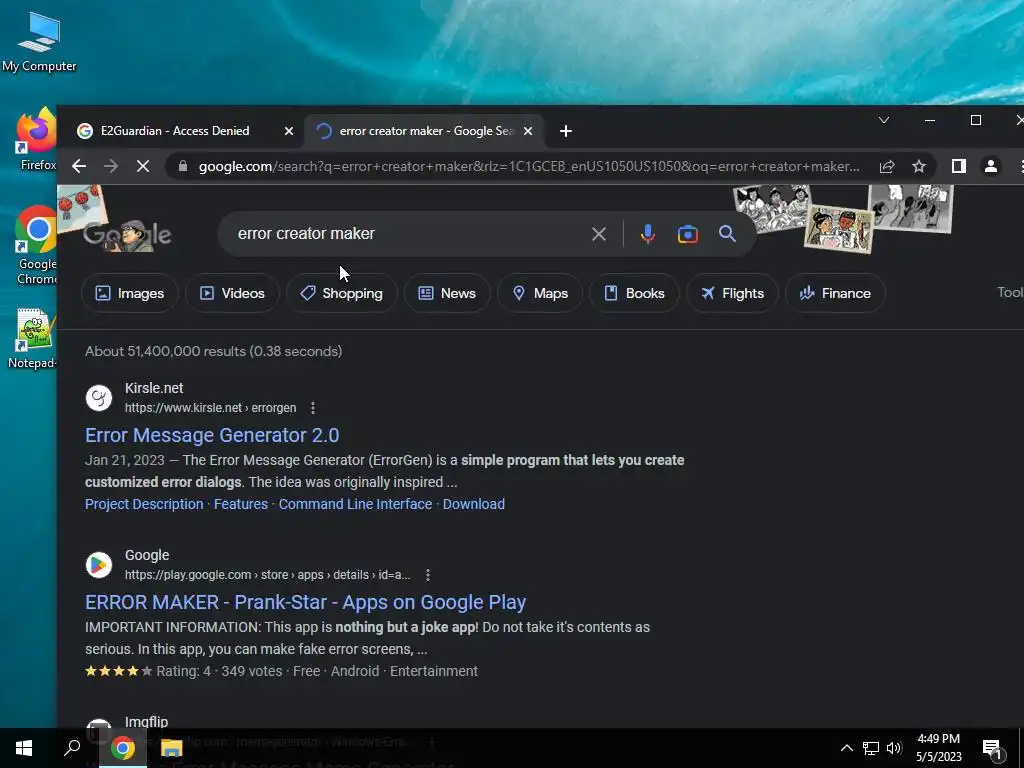The image size is (1024, 768).
Task: Open the Kirsle.net result options menu
Action: tap(313, 408)
